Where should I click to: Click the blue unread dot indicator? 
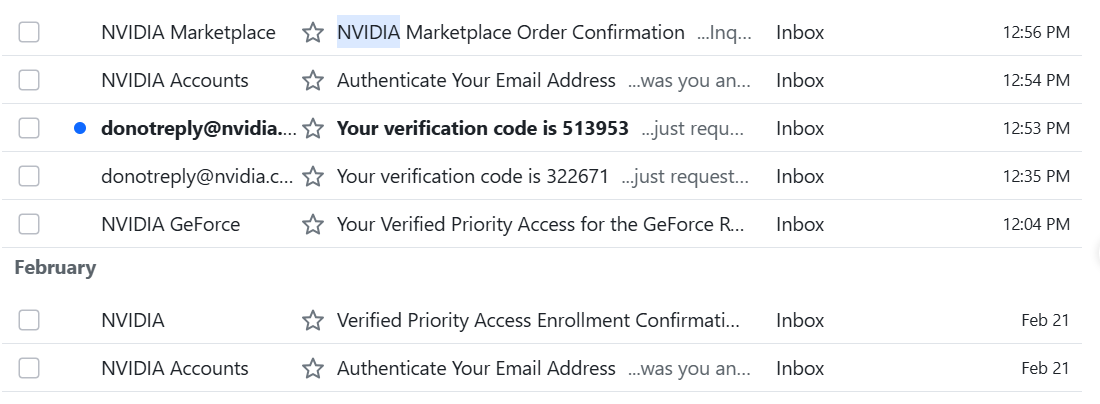click(x=80, y=128)
